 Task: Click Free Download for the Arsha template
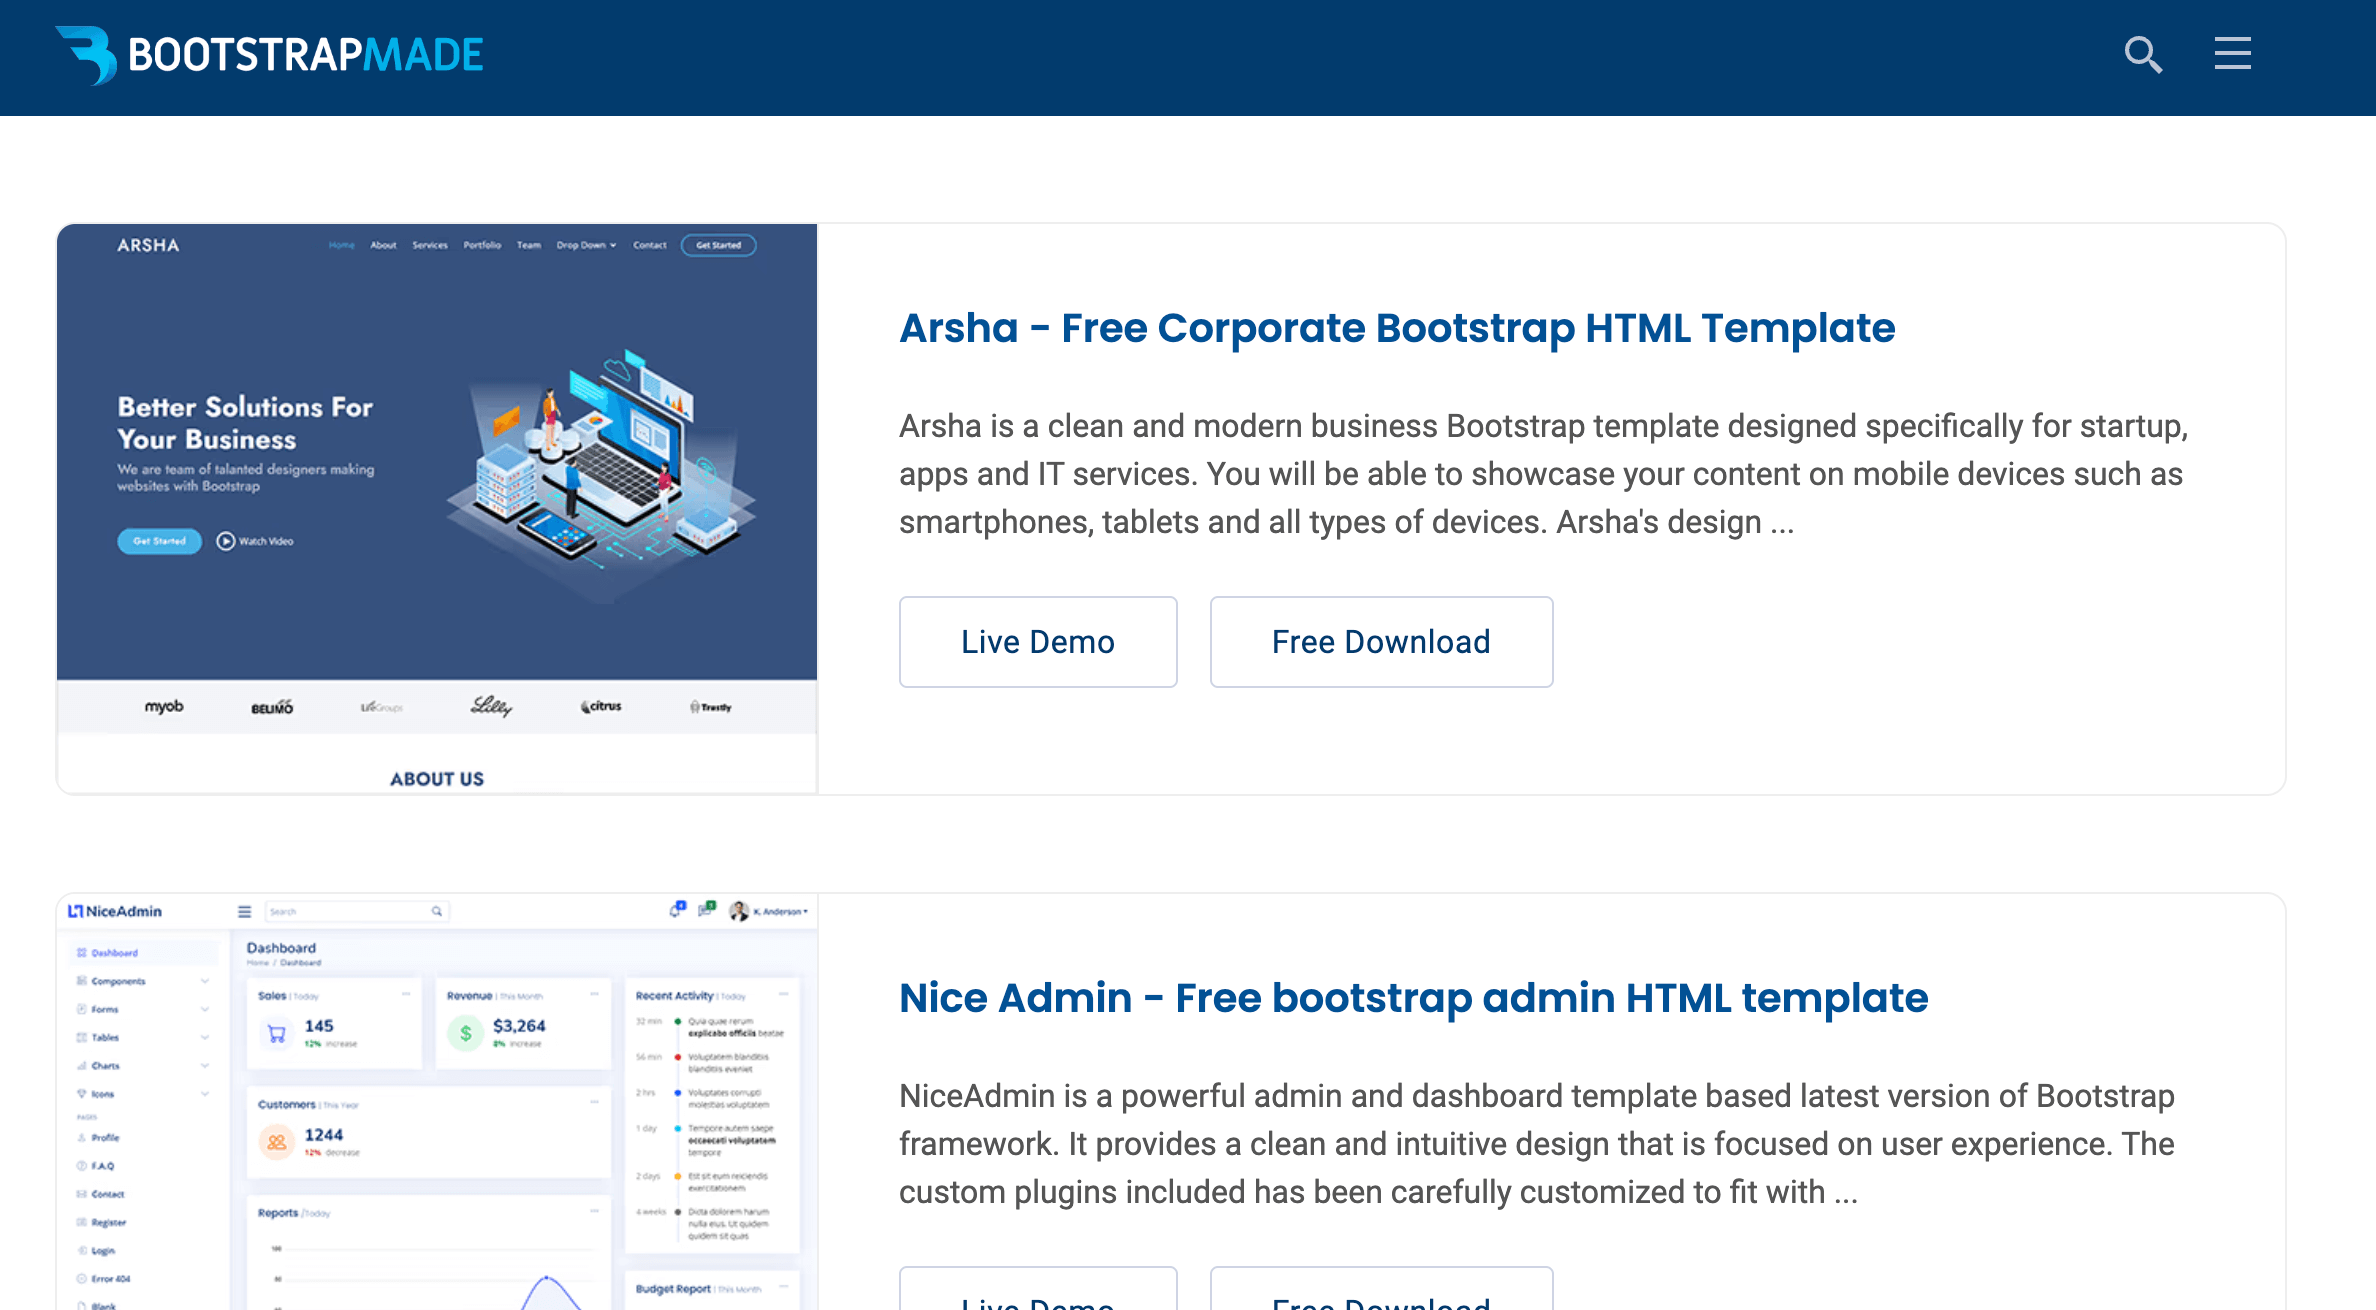coord(1381,641)
